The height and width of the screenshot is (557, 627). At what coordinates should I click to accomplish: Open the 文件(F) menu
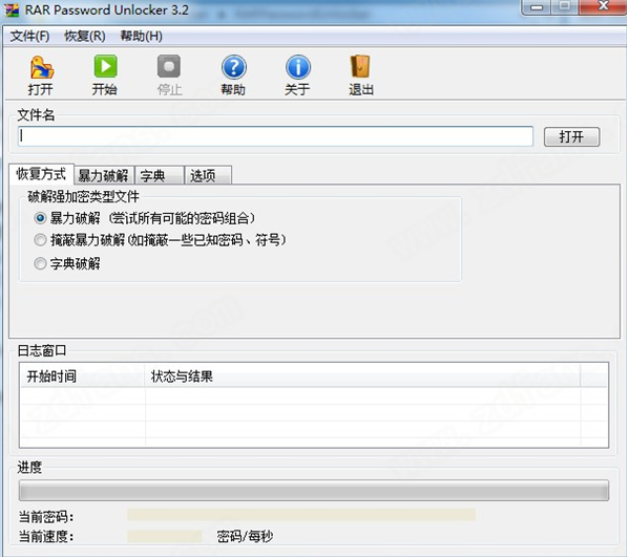pyautogui.click(x=30, y=36)
